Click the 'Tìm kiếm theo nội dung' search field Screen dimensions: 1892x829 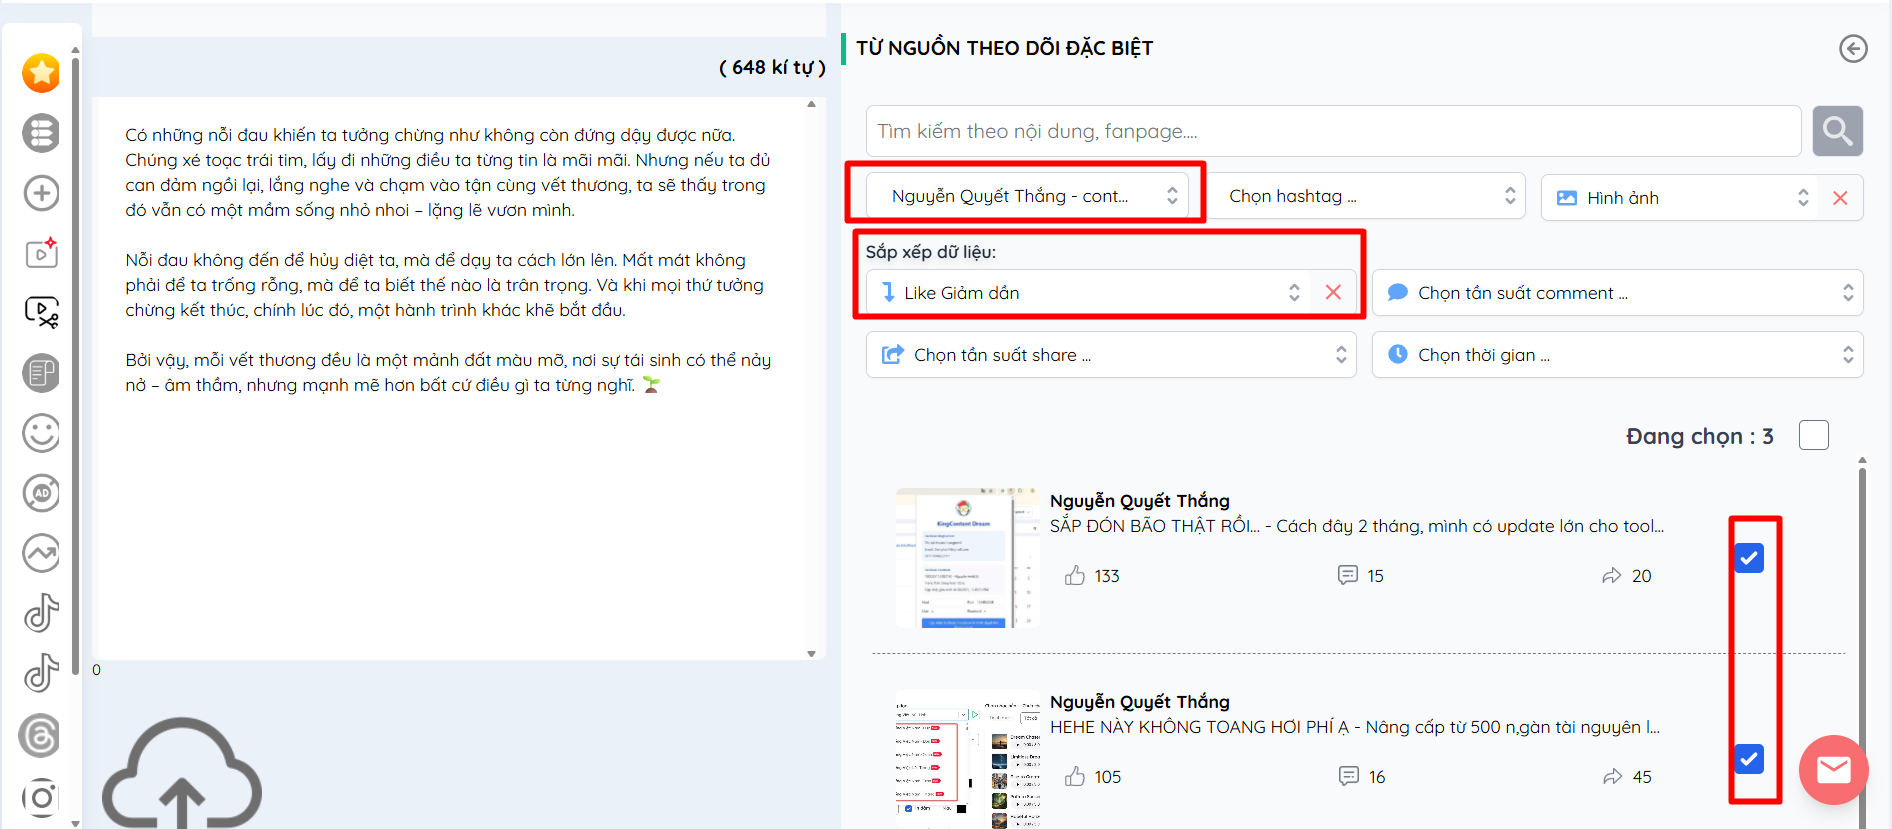(1333, 131)
